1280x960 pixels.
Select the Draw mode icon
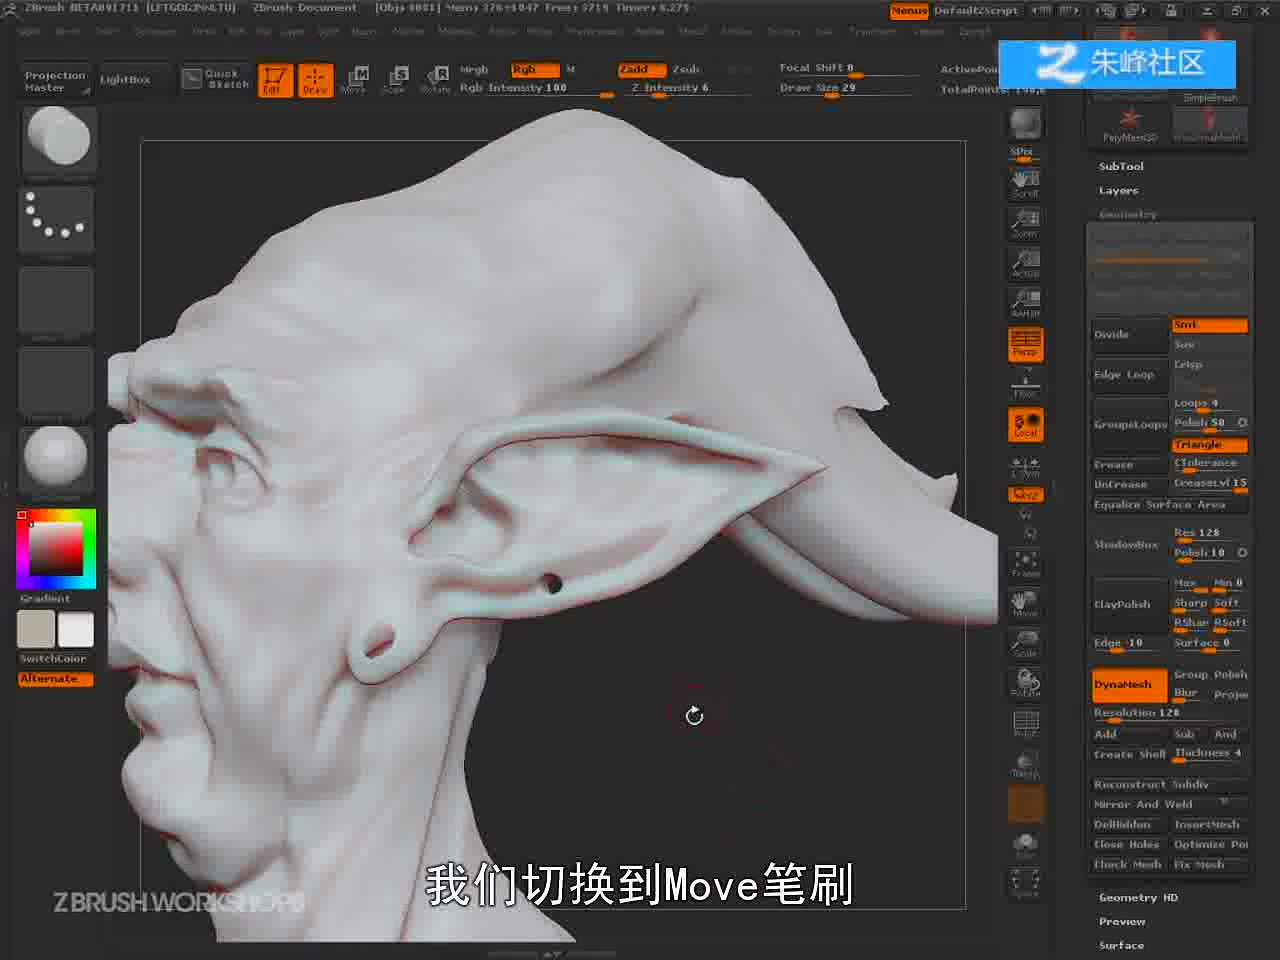pos(315,80)
